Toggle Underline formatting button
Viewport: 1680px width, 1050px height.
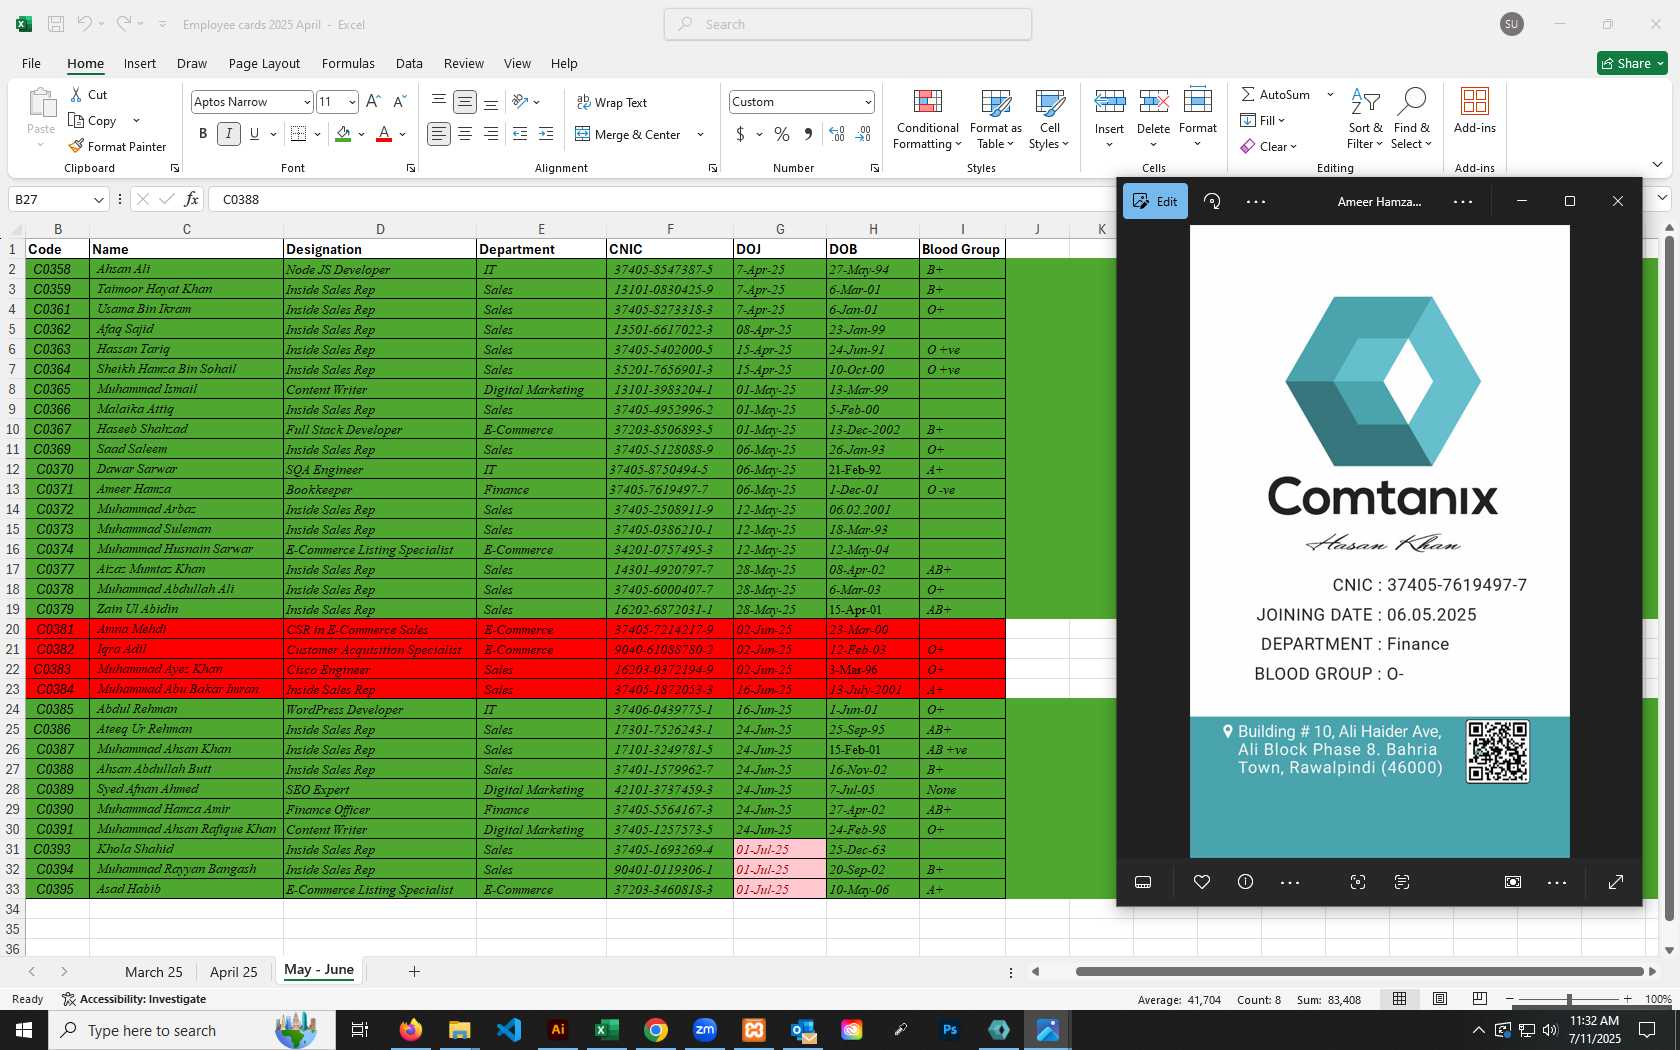[x=254, y=134]
